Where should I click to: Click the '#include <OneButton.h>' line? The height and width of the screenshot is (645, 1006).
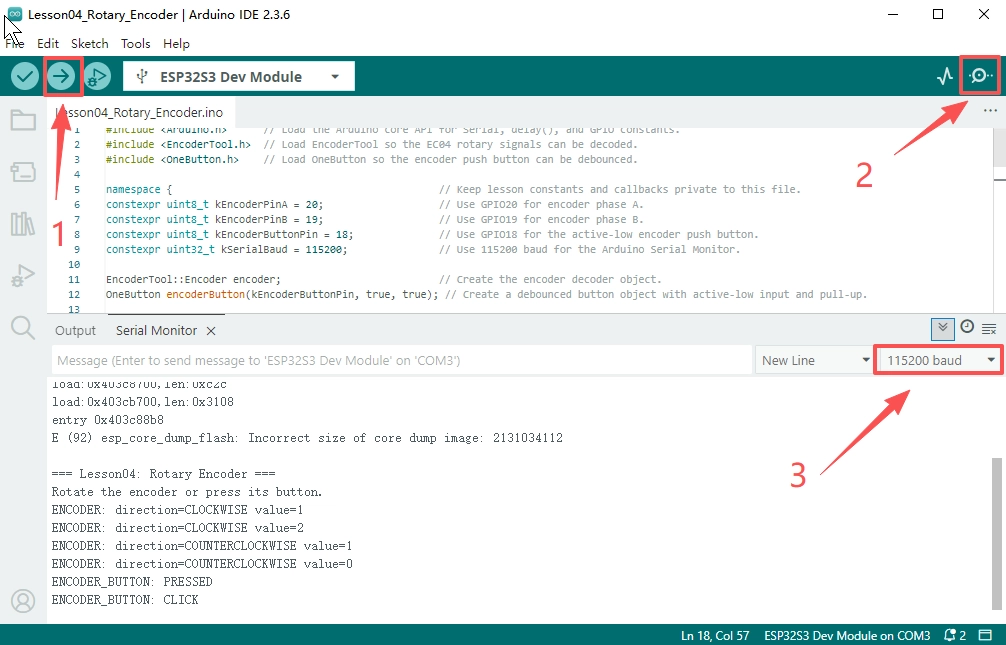click(173, 159)
